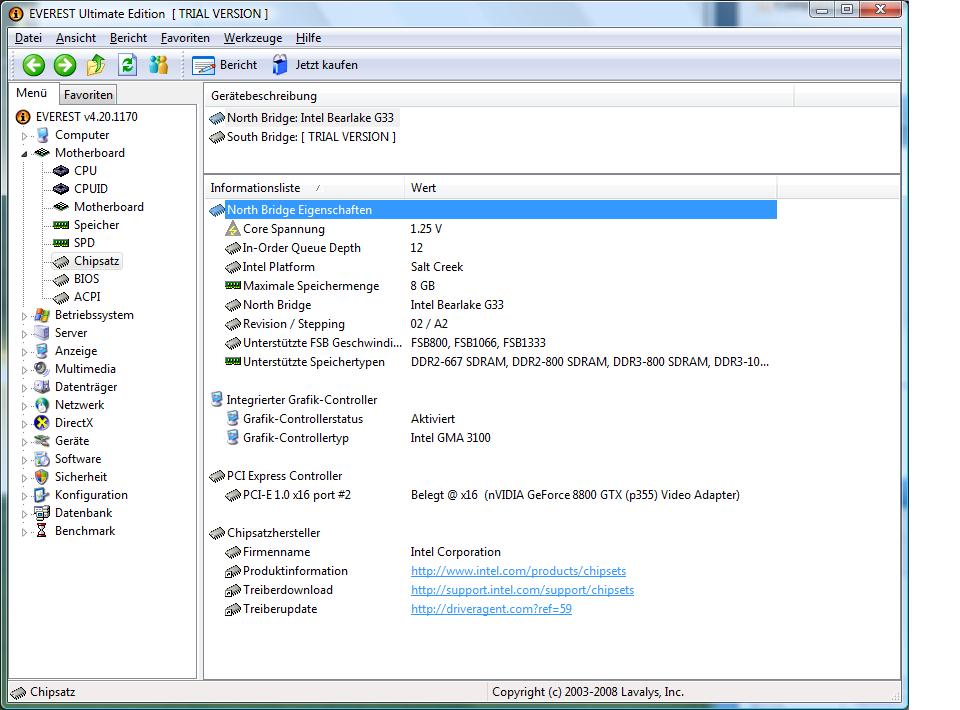Expand the Datenträger tree node
This screenshot has width=960, height=710.
click(x=24, y=387)
